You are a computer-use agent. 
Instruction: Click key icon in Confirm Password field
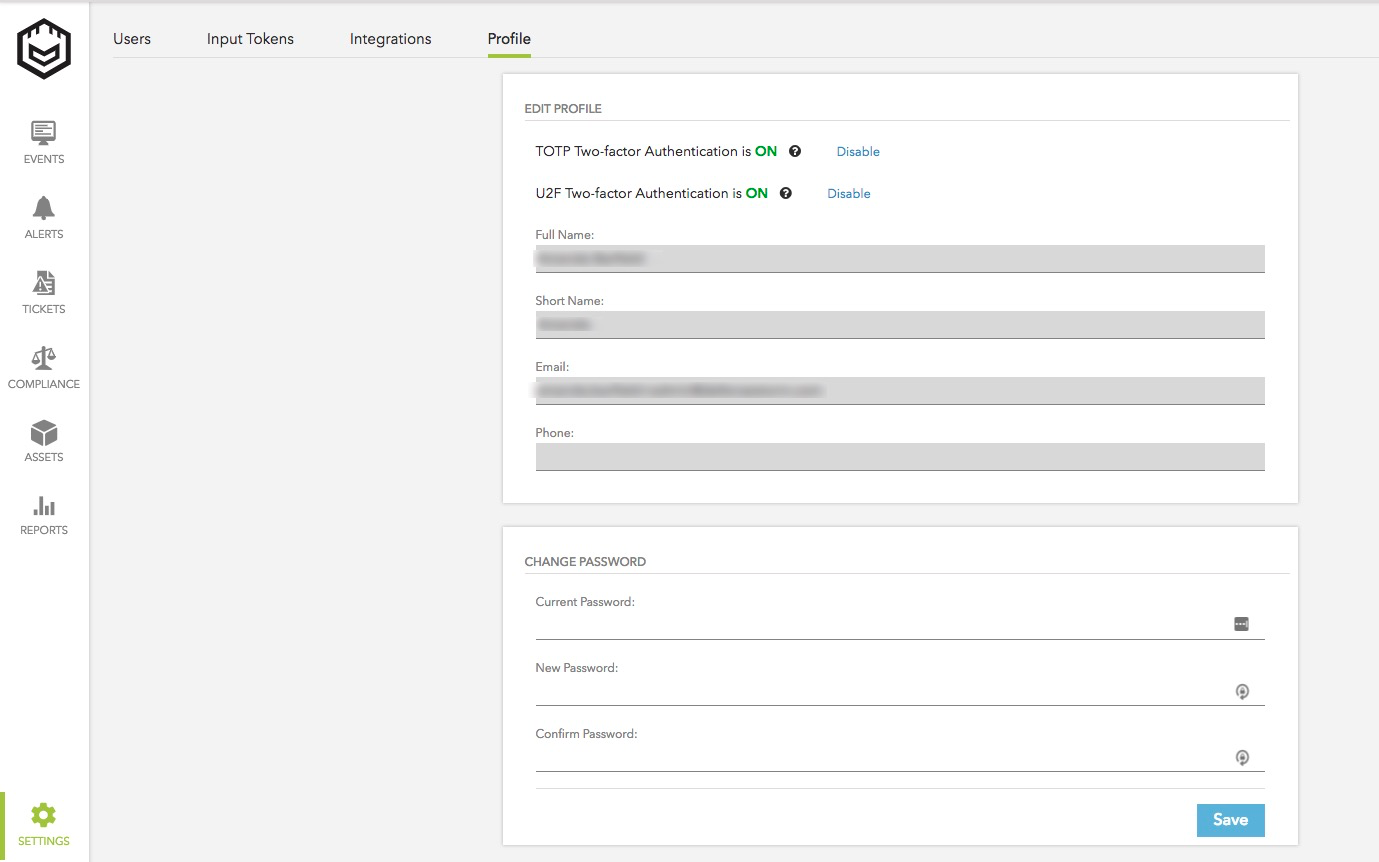click(1242, 757)
